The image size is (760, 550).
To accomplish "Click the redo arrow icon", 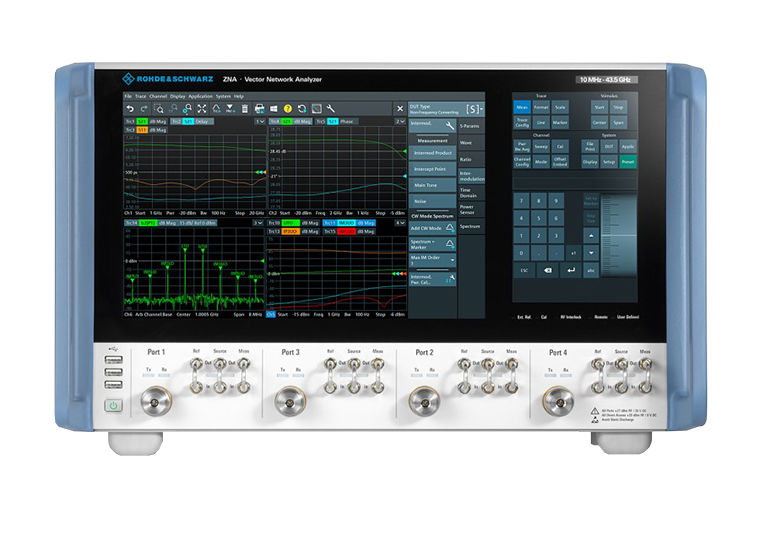I will [143, 109].
